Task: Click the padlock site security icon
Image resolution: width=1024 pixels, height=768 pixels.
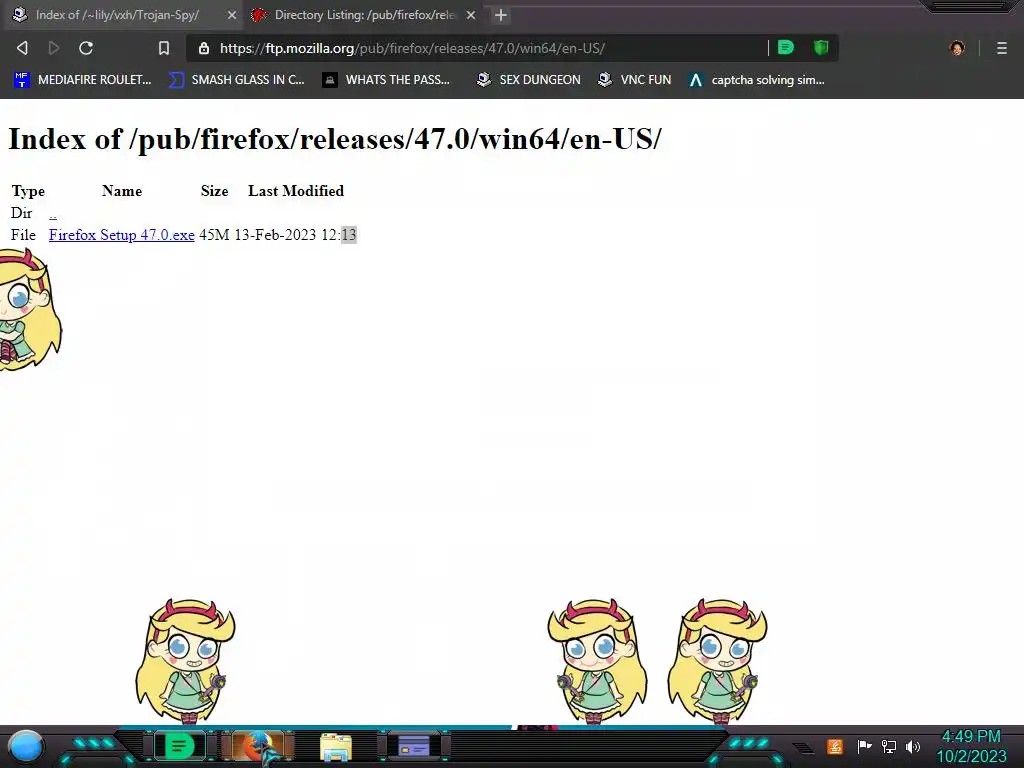Action: 204,48
